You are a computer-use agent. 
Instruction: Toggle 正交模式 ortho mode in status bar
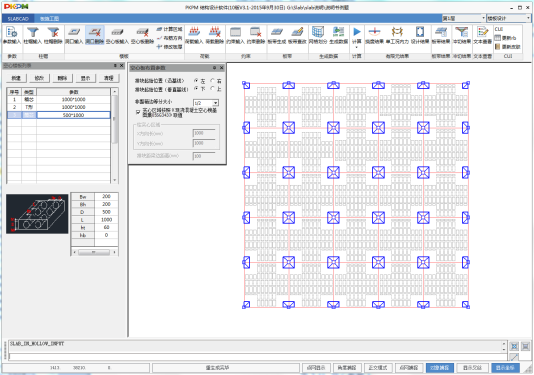click(377, 368)
